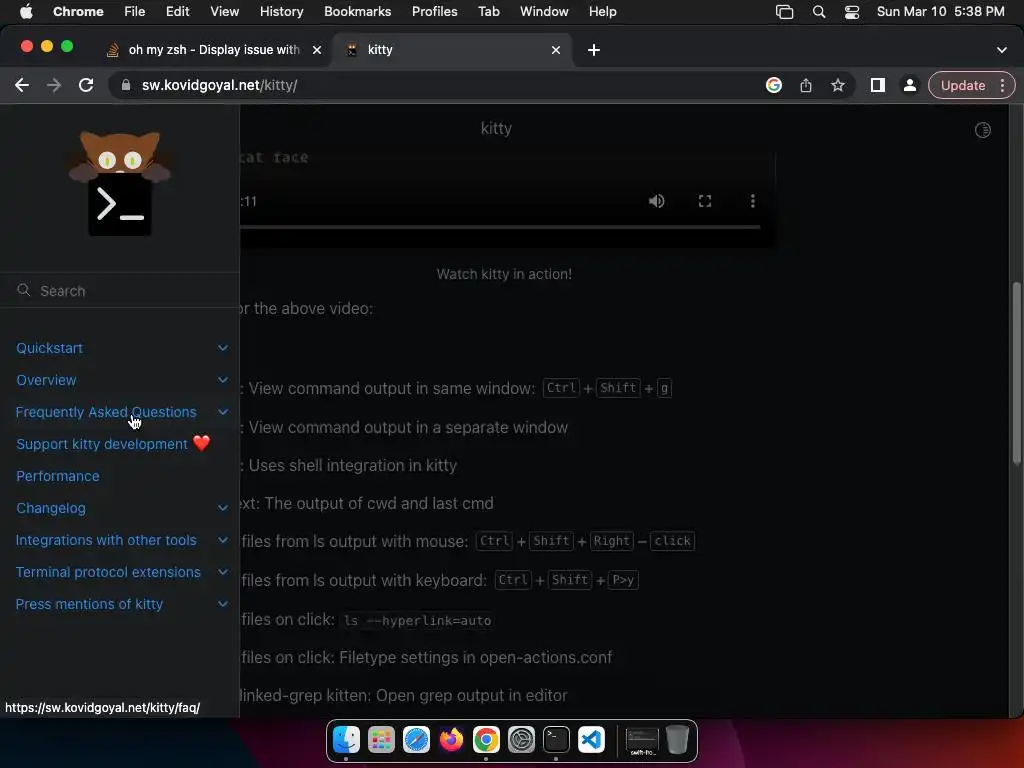Open Chrome three-dot menu beside Update

click(1002, 85)
